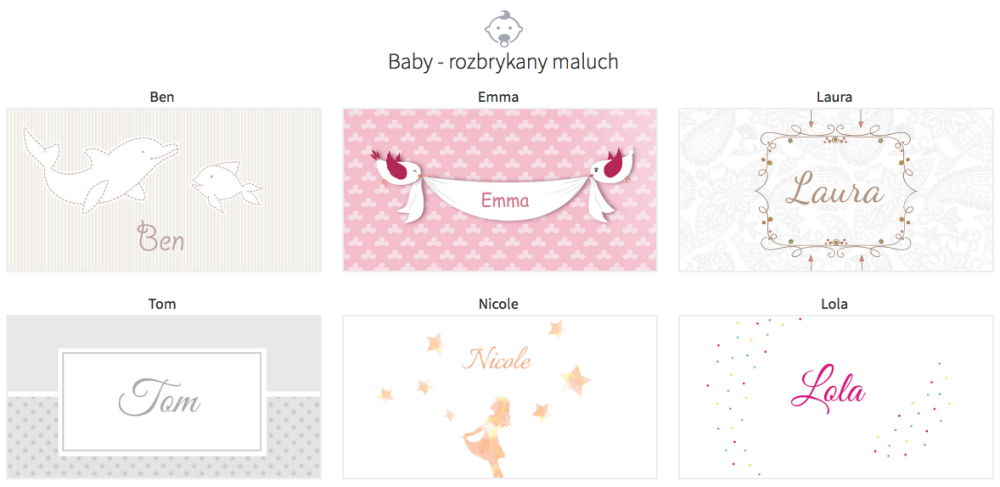Click the Nicole title label
Image resolution: width=1000 pixels, height=487 pixels.
498,305
